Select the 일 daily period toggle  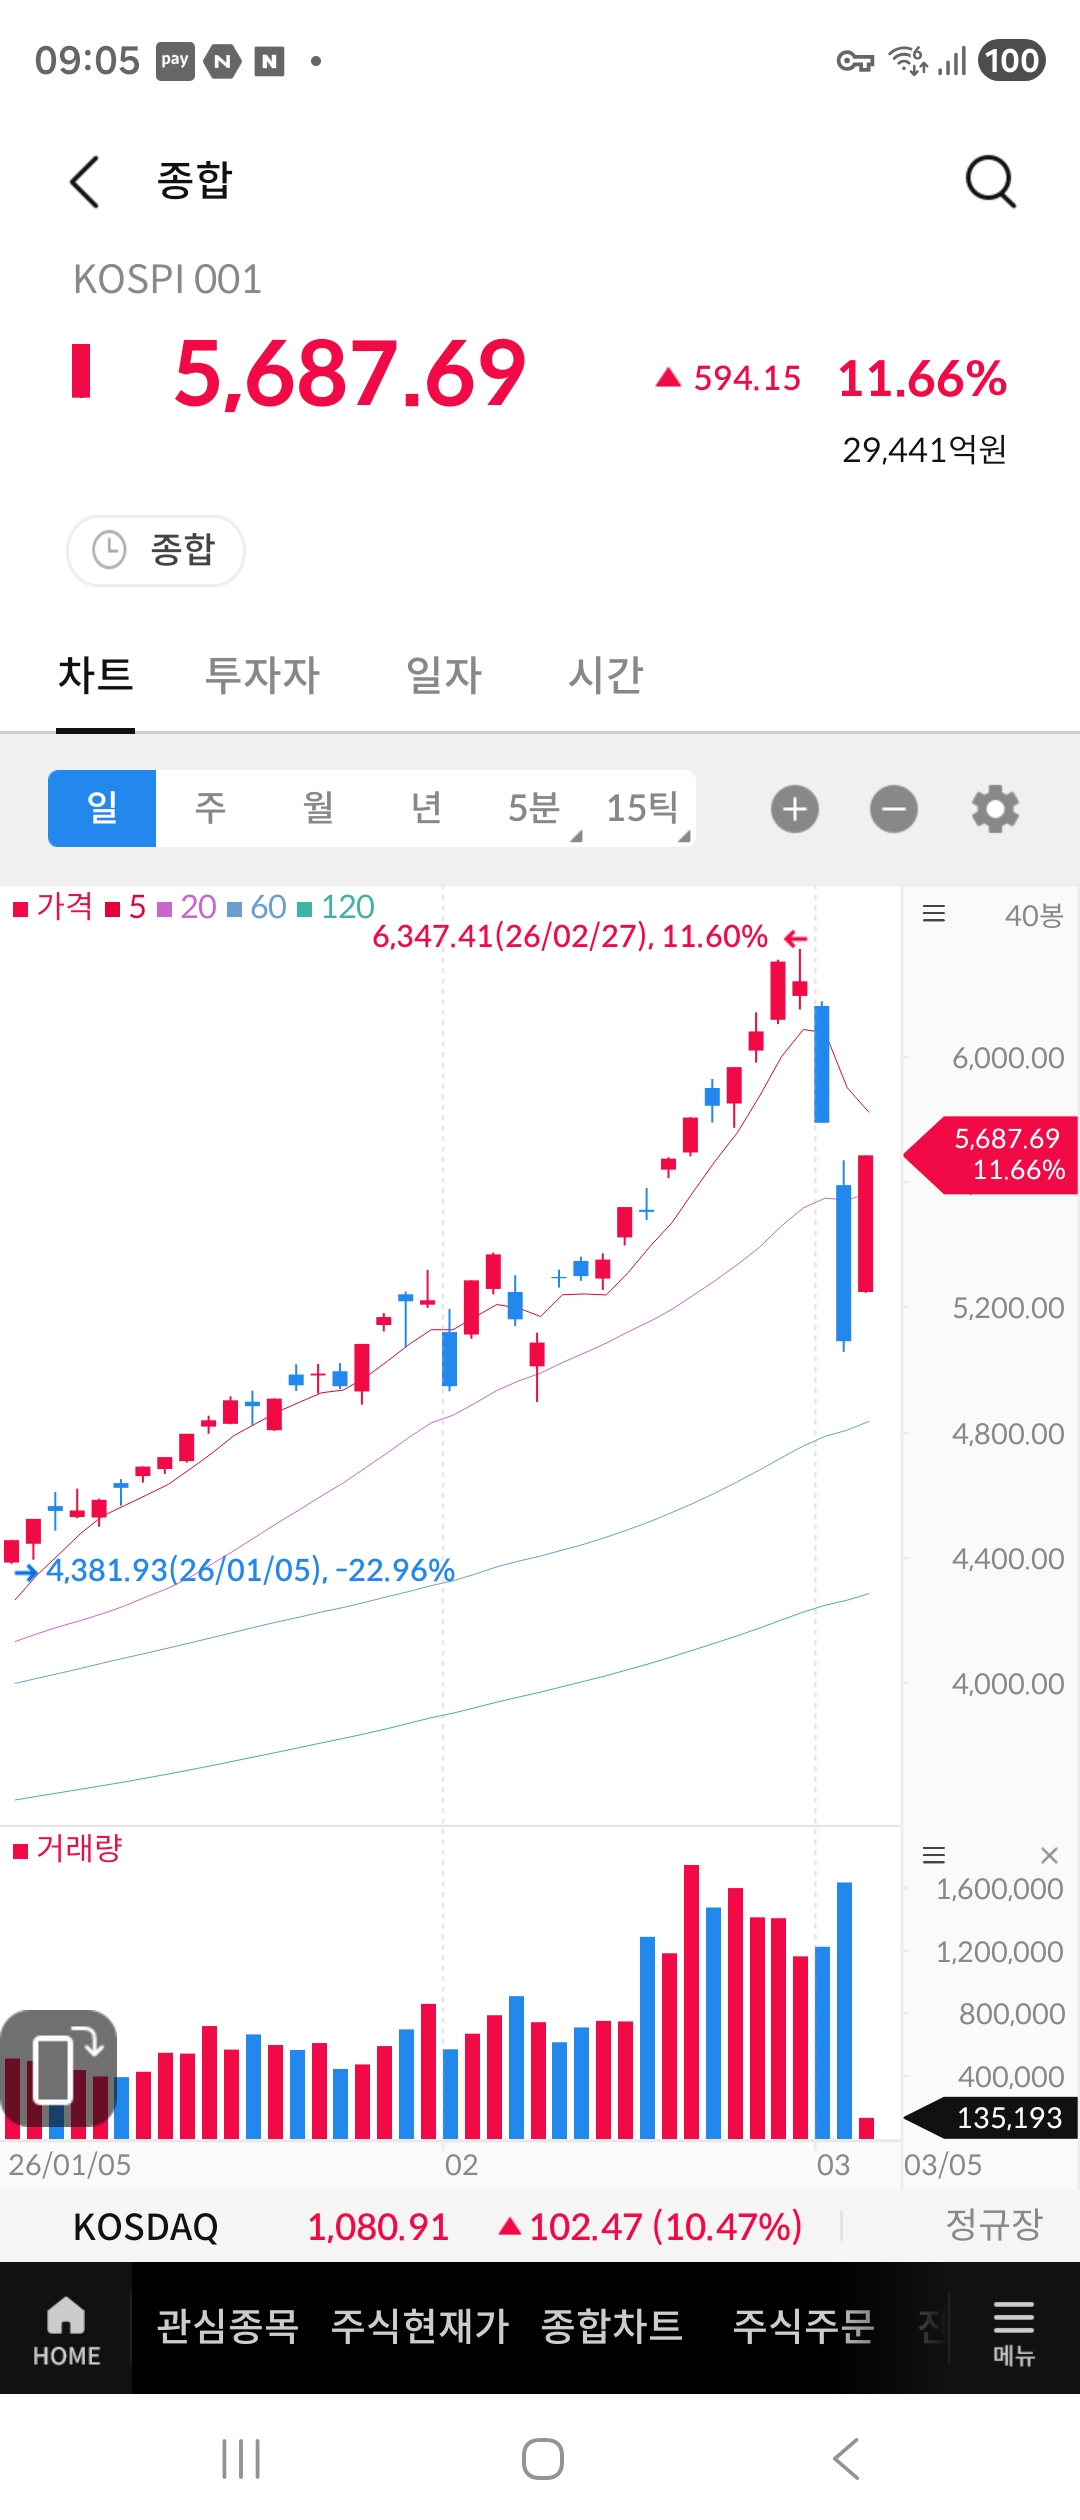[102, 808]
